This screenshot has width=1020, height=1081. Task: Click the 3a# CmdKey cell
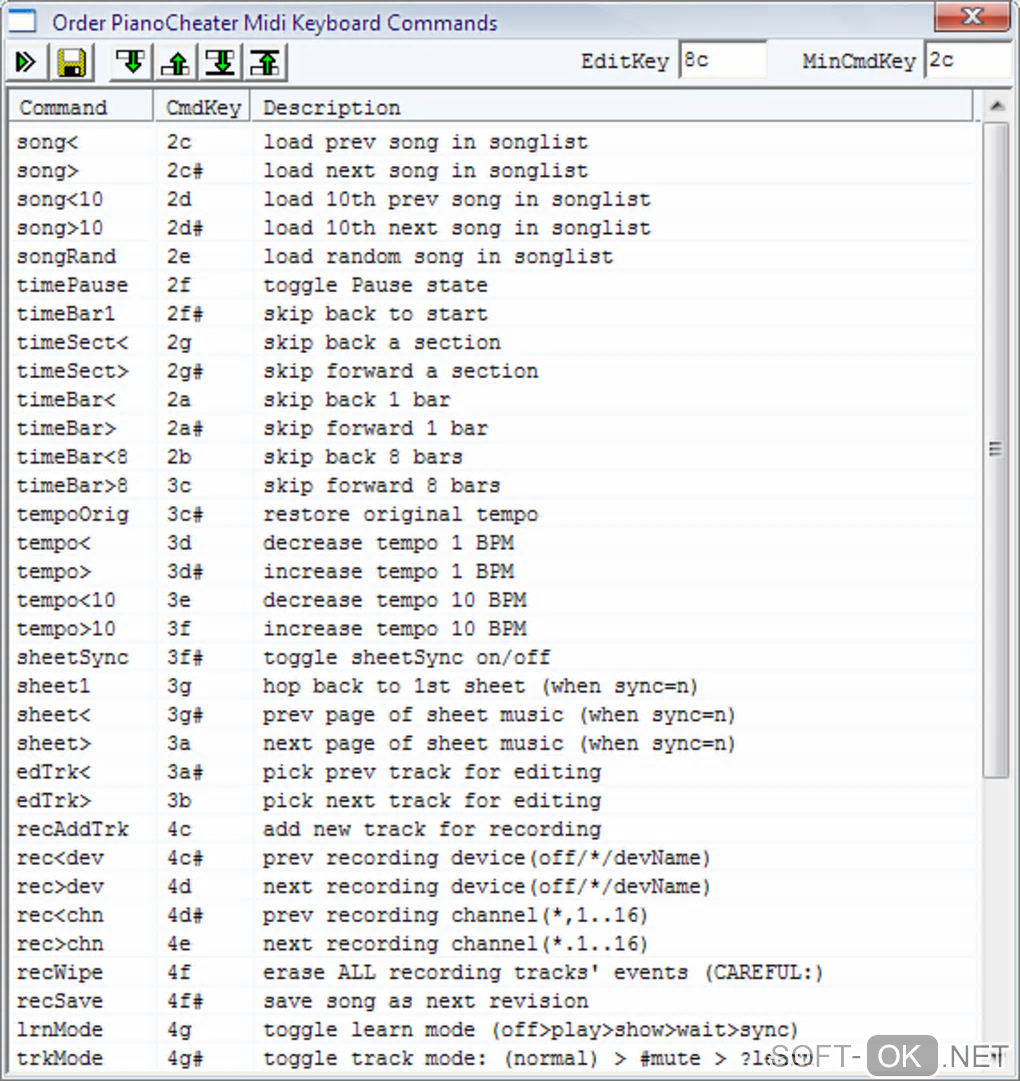[x=185, y=772]
